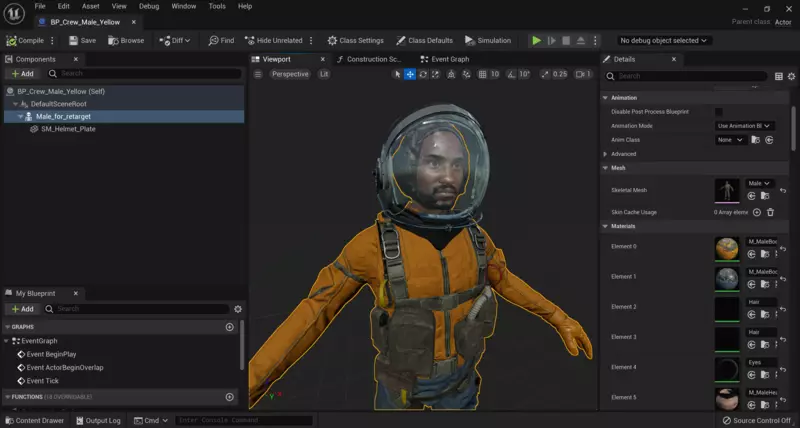Image resolution: width=800 pixels, height=428 pixels.
Task: Click the plus icon beside GRAPHS section
Action: [x=230, y=327]
